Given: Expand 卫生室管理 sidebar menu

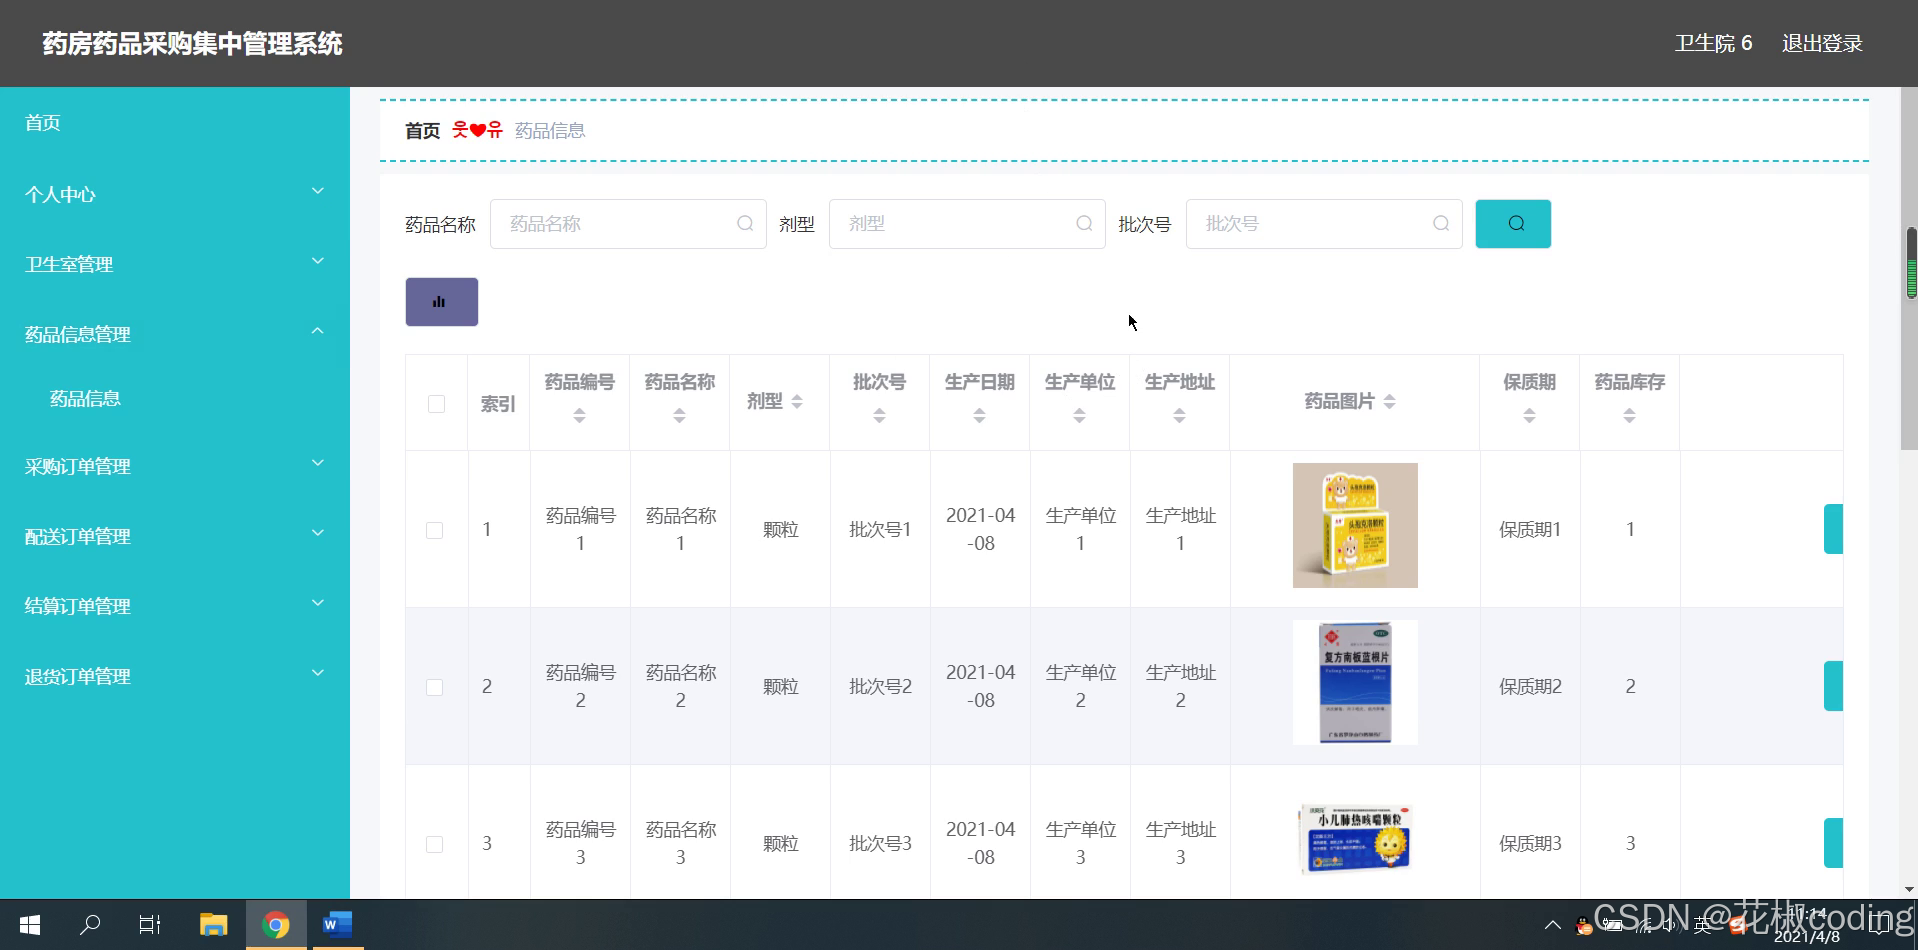Looking at the screenshot, I should point(175,264).
